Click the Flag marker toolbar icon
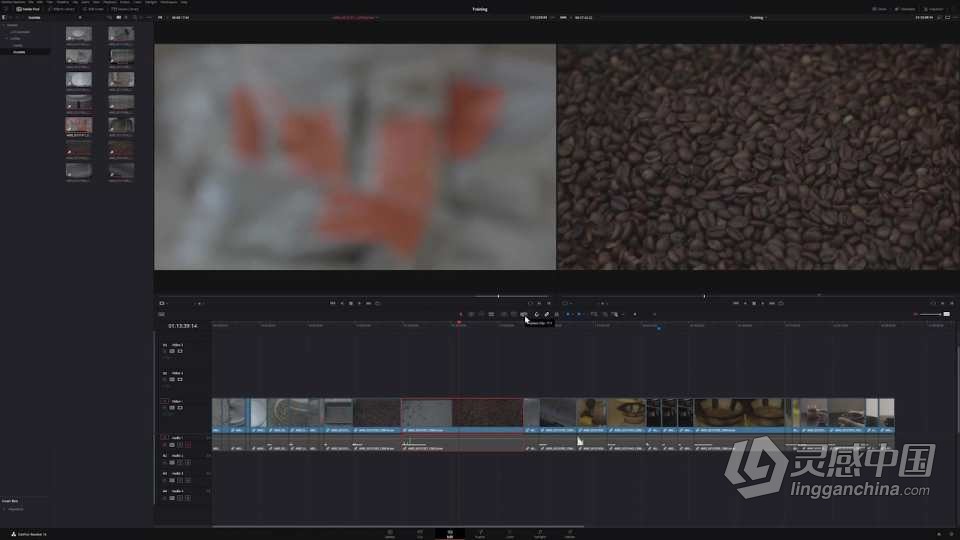 (568, 314)
